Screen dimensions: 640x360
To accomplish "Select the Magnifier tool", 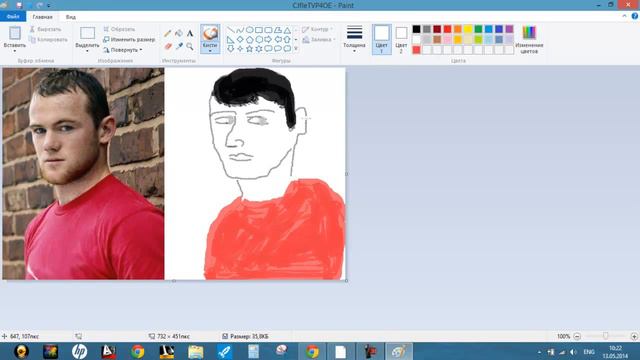I will point(190,47).
